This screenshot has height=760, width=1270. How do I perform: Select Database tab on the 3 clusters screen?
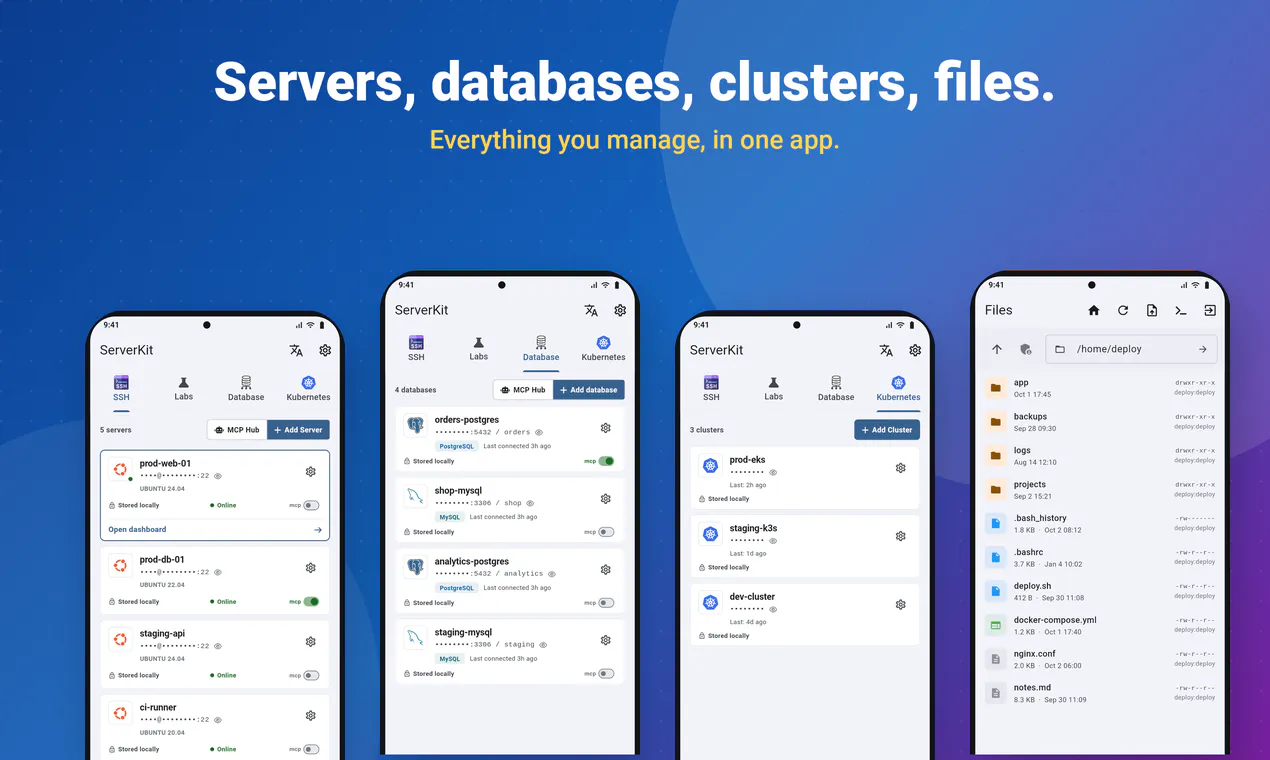click(x=836, y=388)
